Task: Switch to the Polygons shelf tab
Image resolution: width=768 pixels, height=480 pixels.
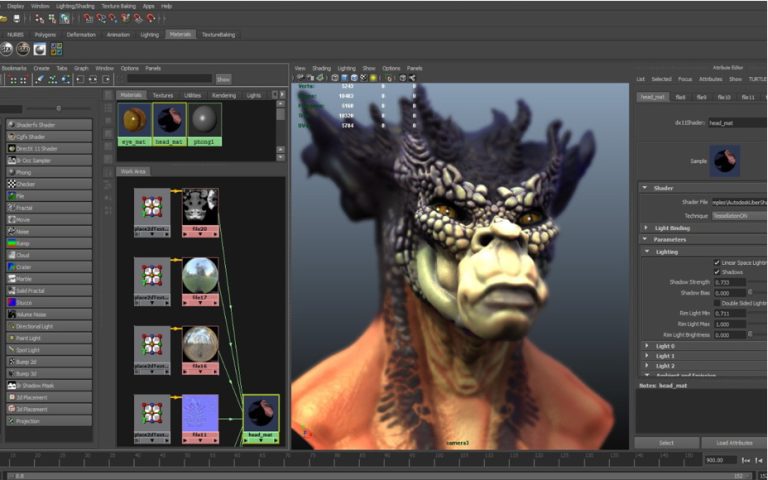Action: click(x=45, y=35)
